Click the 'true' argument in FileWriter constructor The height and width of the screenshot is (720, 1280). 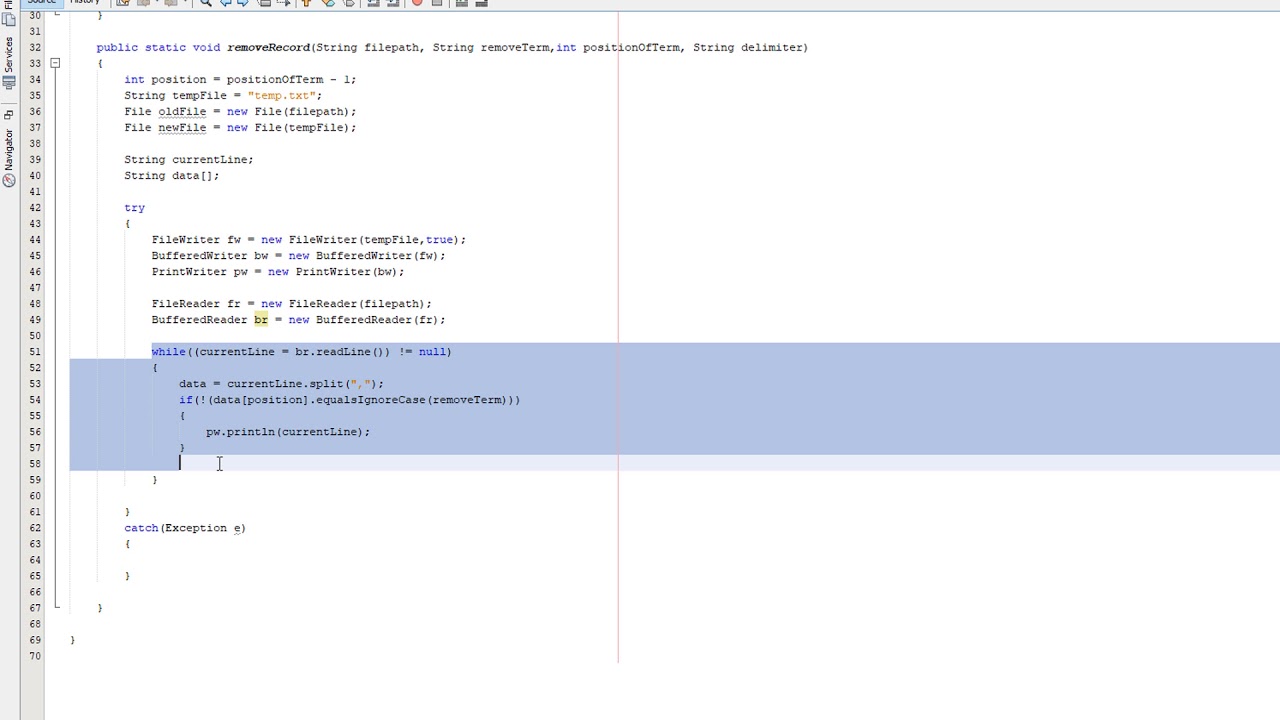[x=439, y=239]
